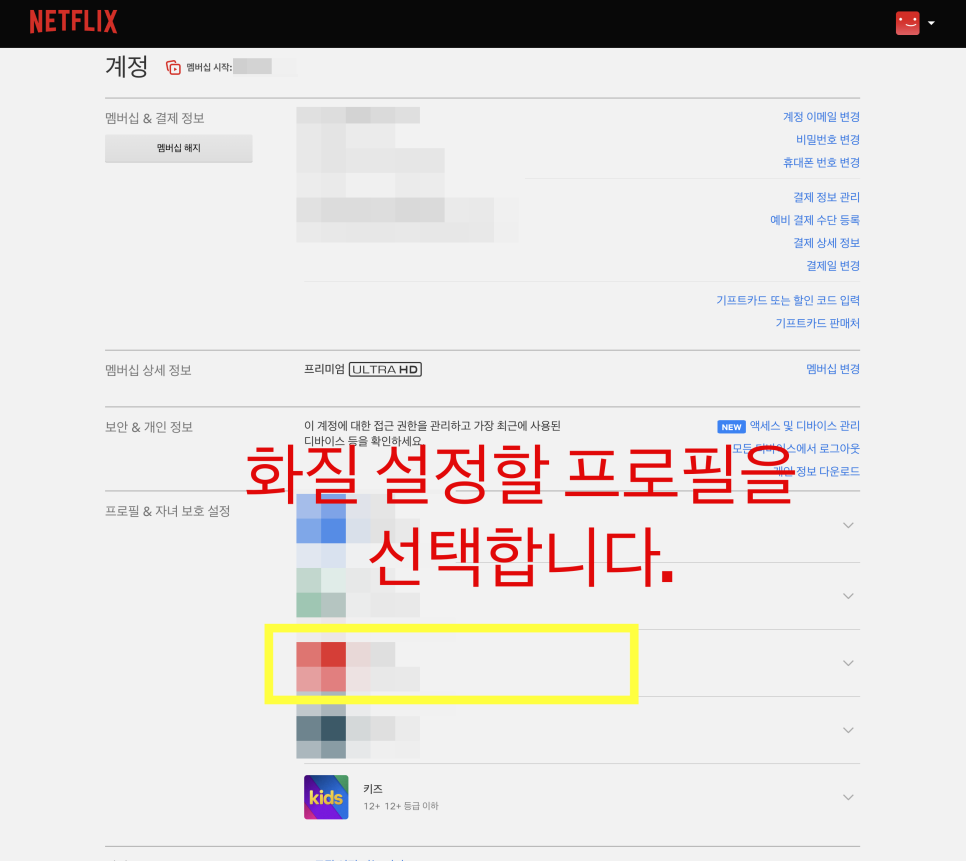Click the Kids profile icon
The width and height of the screenshot is (966, 861).
point(326,797)
